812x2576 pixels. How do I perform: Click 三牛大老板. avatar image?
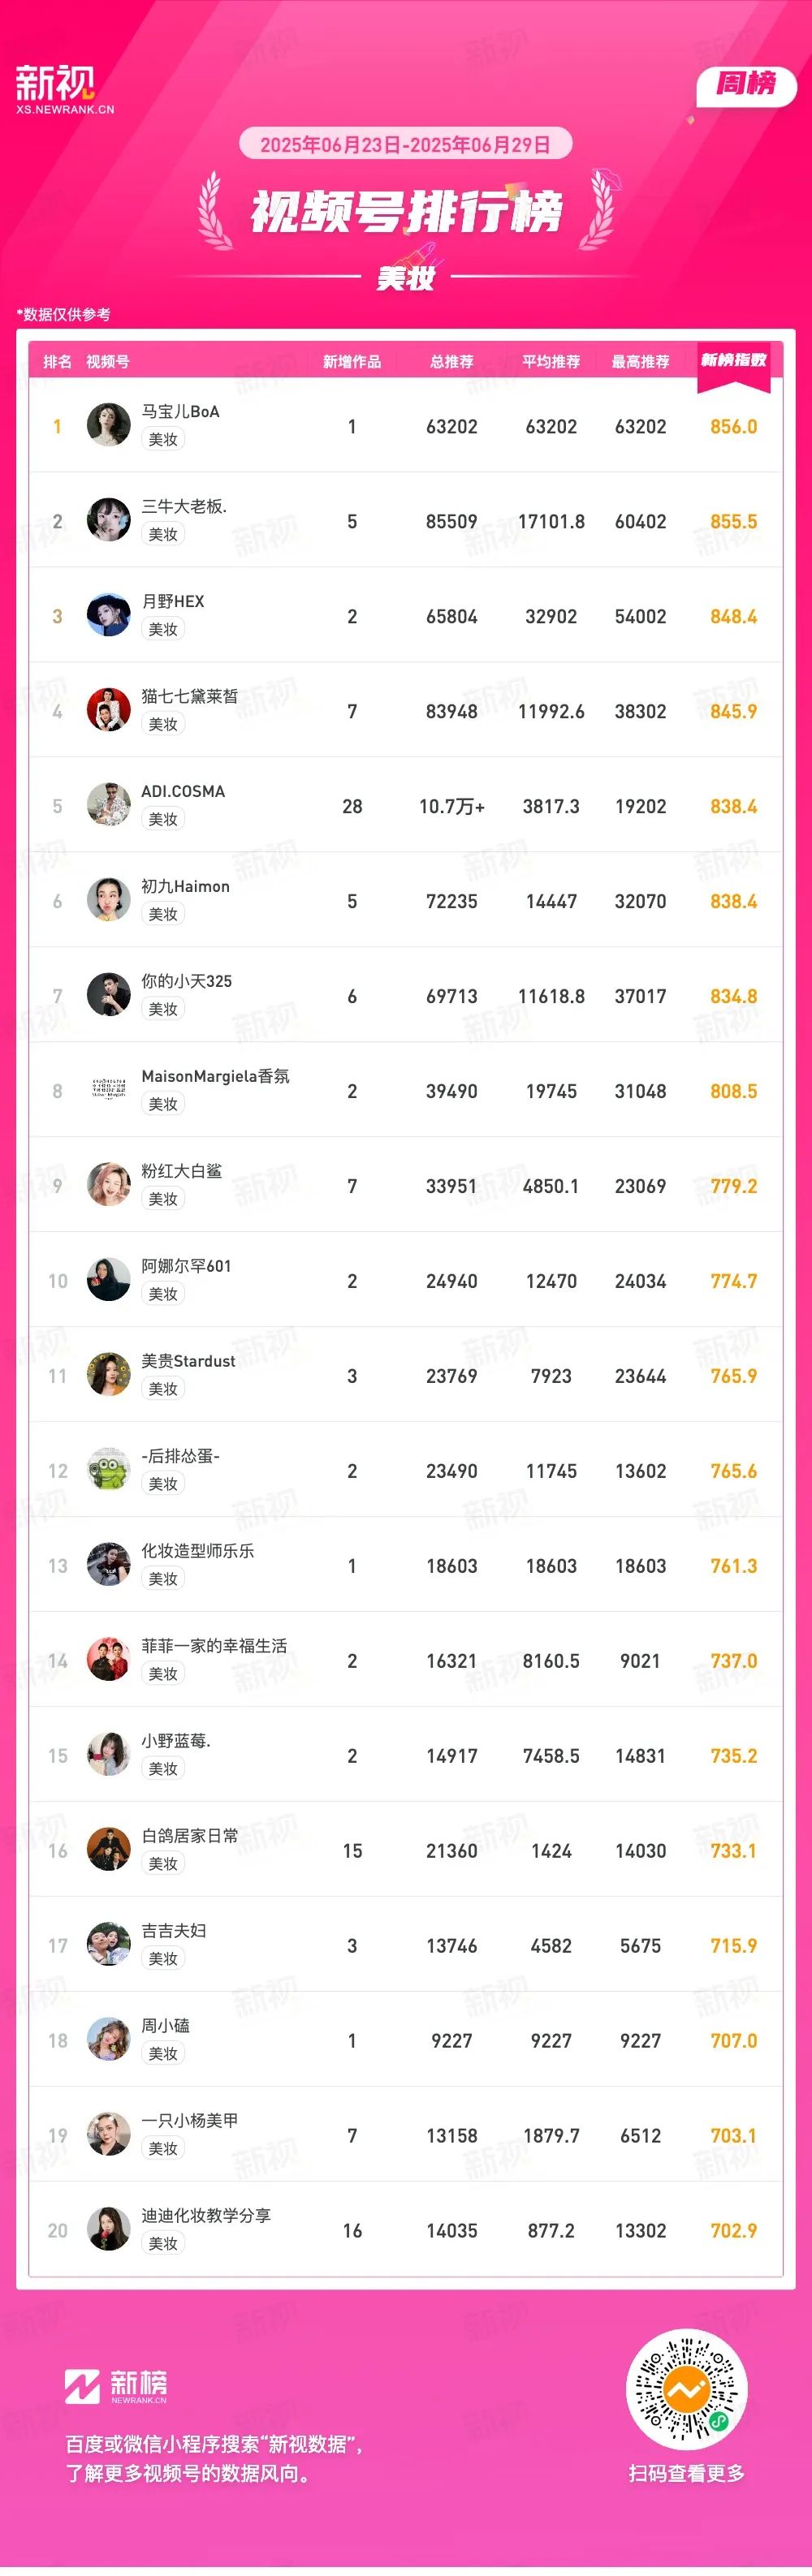(x=109, y=520)
